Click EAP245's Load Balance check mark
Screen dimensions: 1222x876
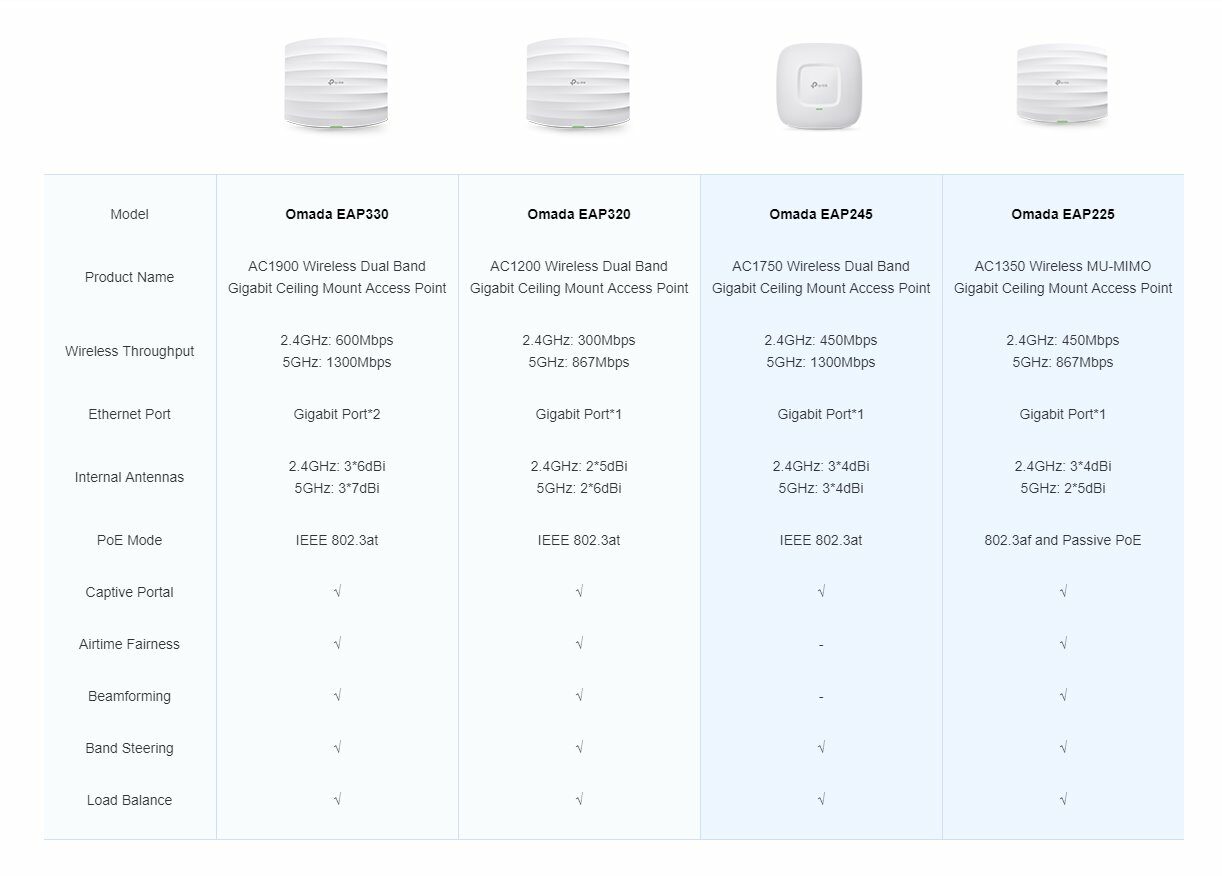[821, 800]
